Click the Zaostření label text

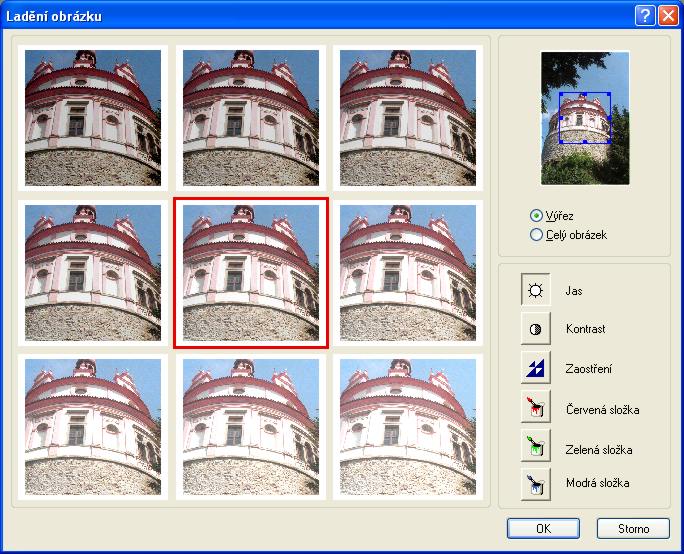tap(588, 369)
